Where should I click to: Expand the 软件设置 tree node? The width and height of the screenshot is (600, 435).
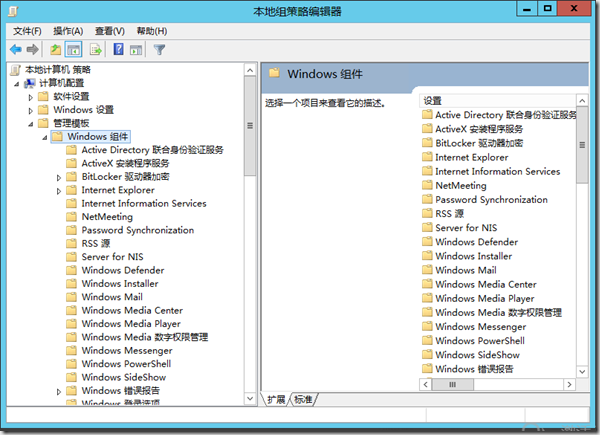[31, 96]
